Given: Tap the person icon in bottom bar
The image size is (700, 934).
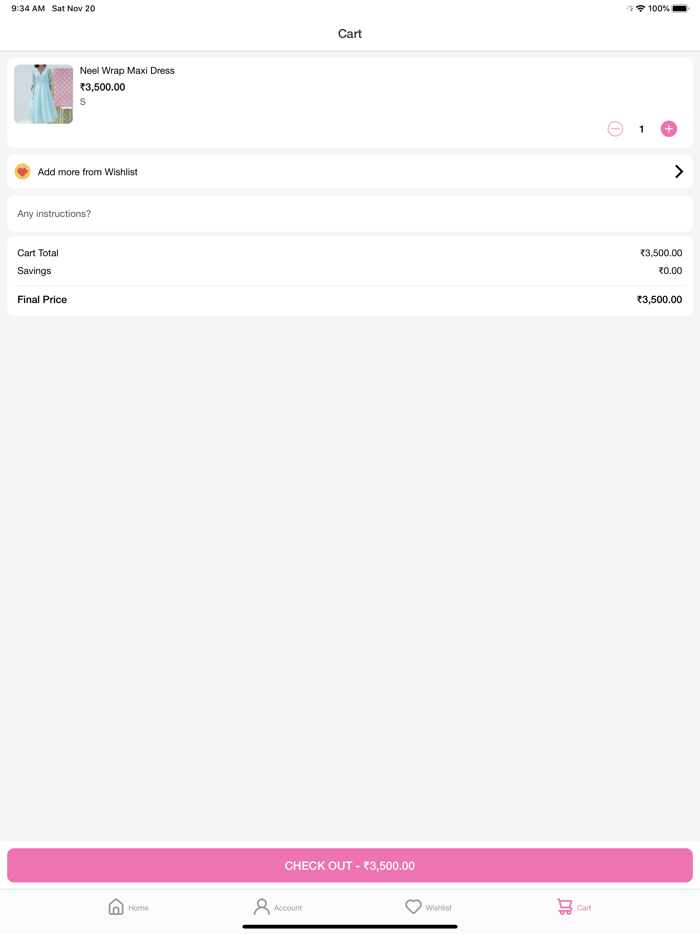Looking at the screenshot, I should [262, 906].
